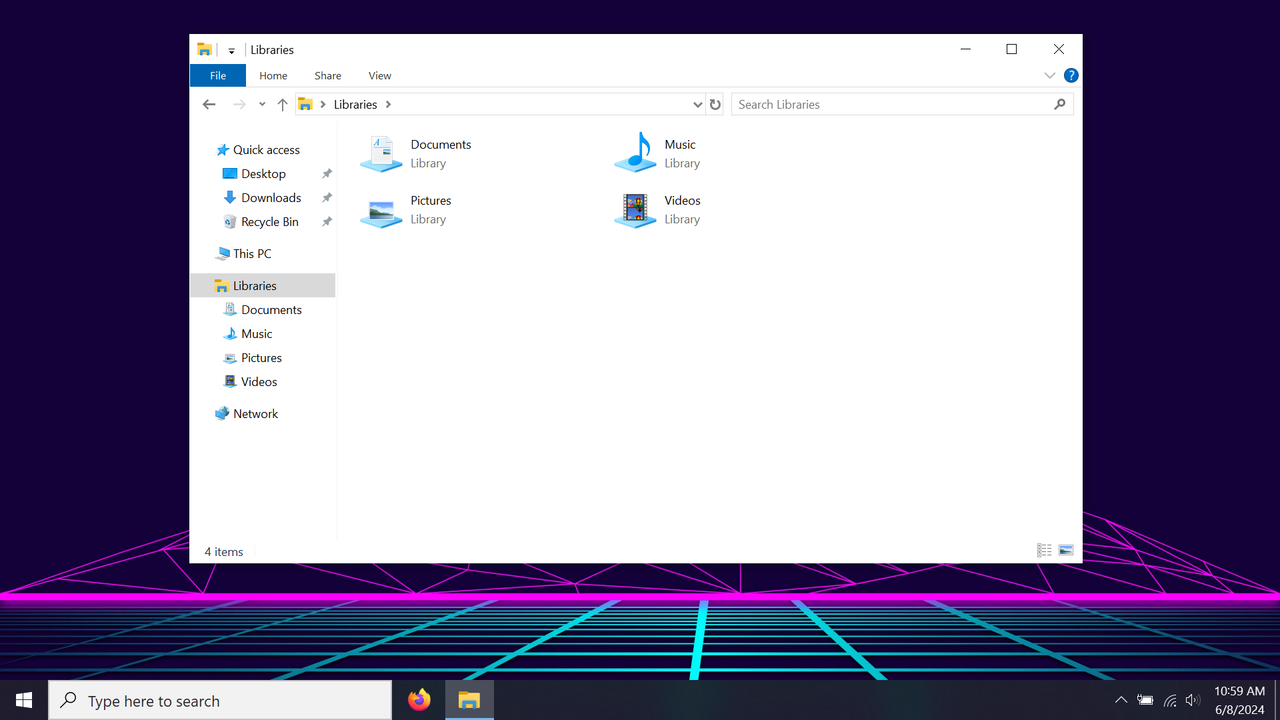Click the search magnifier icon

click(x=1059, y=104)
